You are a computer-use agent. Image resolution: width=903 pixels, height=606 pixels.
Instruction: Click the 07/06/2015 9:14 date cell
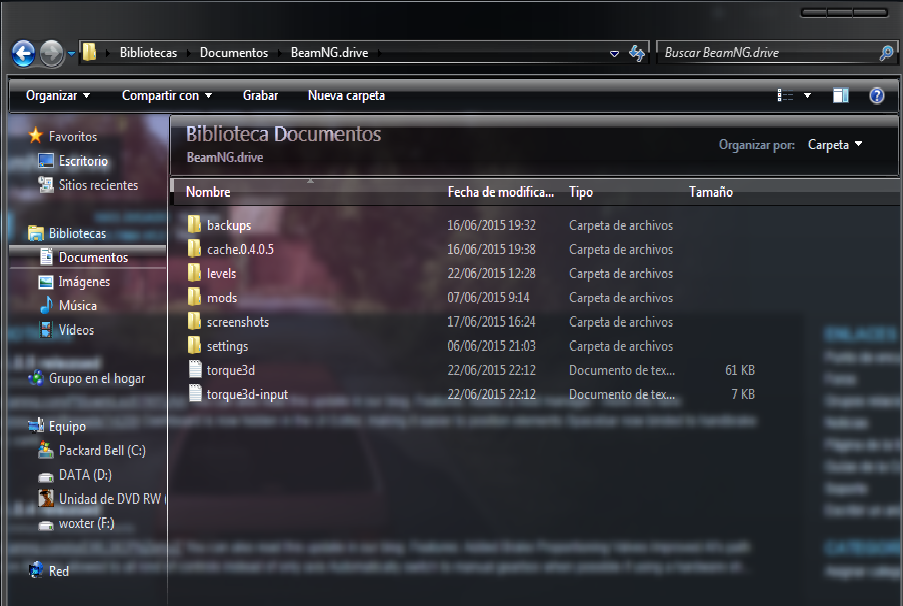(x=488, y=298)
